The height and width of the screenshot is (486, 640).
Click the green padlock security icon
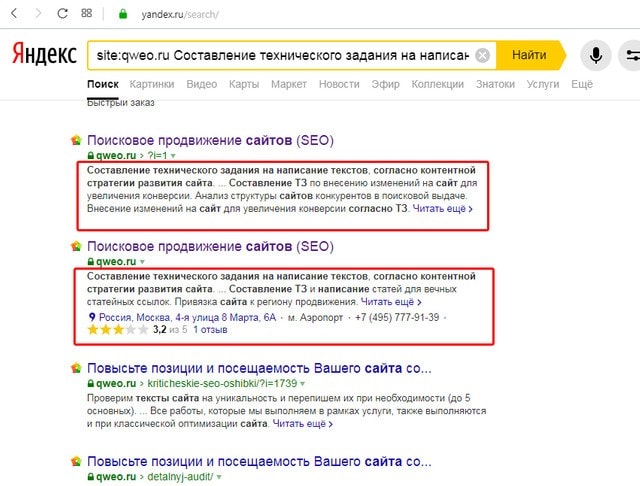pyautogui.click(x=123, y=15)
